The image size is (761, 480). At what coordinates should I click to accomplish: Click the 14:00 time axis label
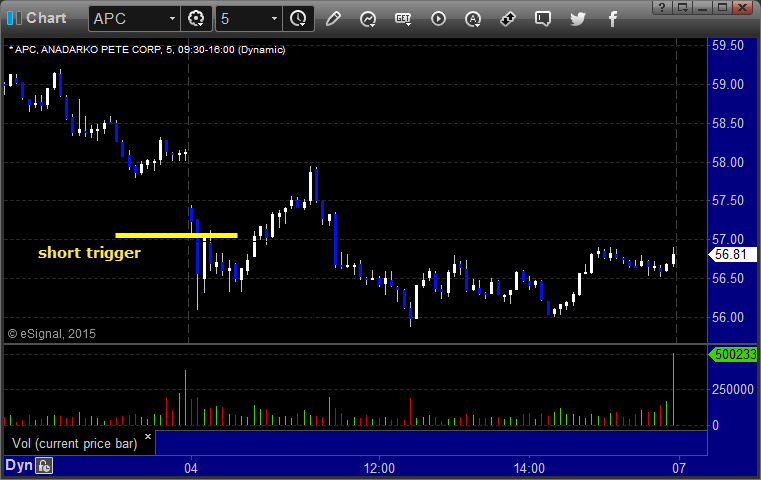coord(529,468)
